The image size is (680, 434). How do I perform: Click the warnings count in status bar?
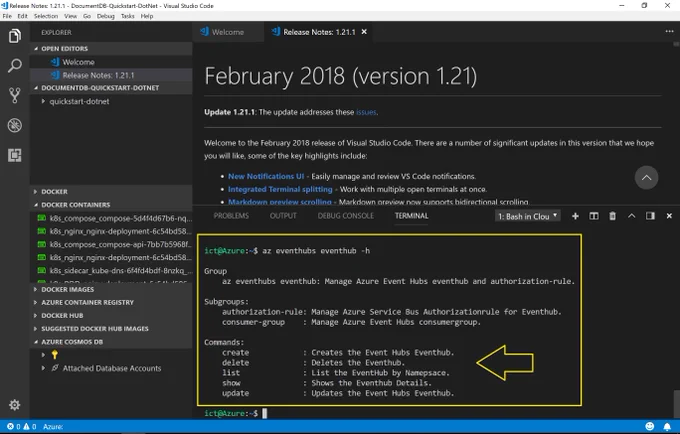[x=29, y=427]
